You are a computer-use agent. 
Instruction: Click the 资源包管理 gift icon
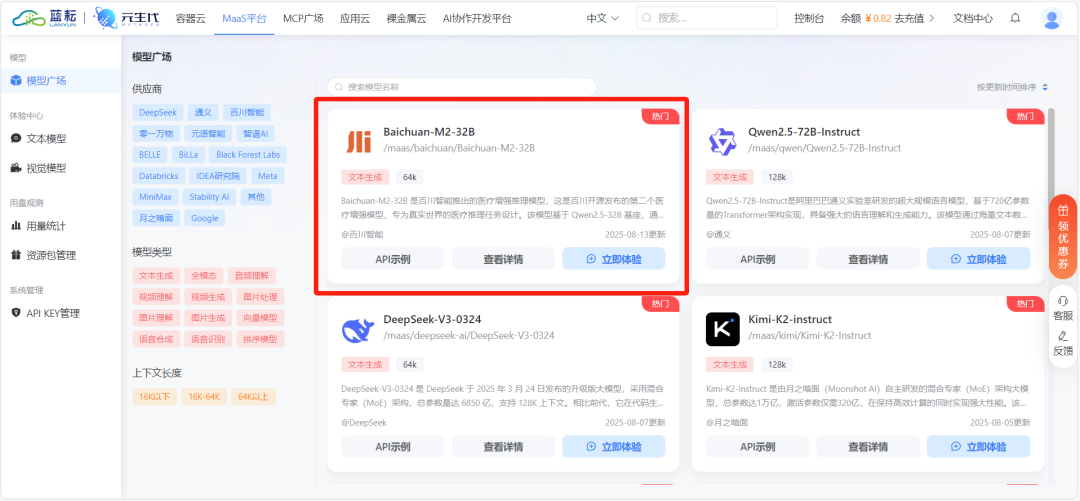16,255
